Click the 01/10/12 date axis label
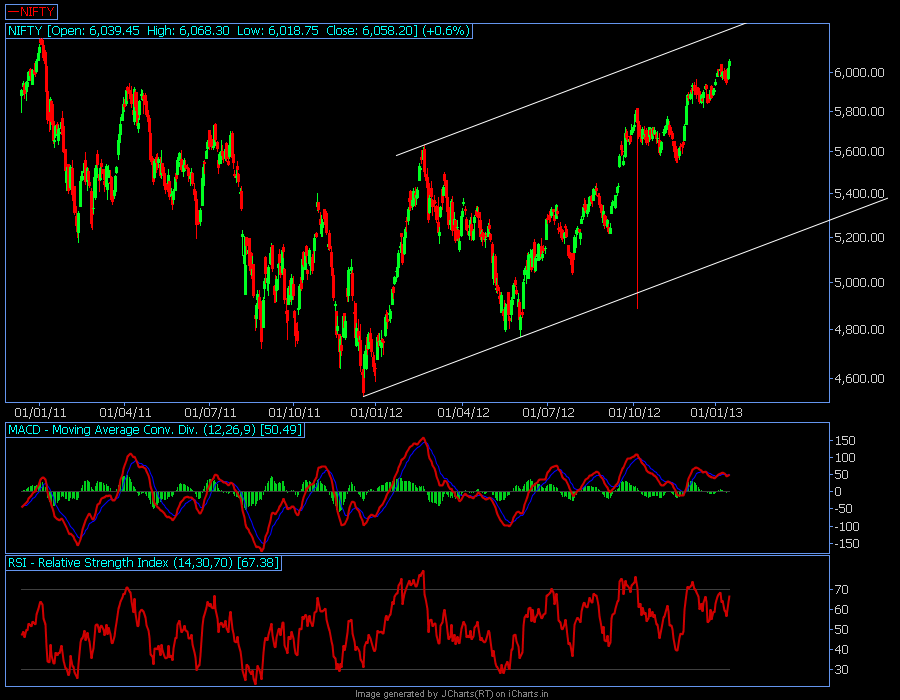This screenshot has height=700, width=900. point(634,413)
